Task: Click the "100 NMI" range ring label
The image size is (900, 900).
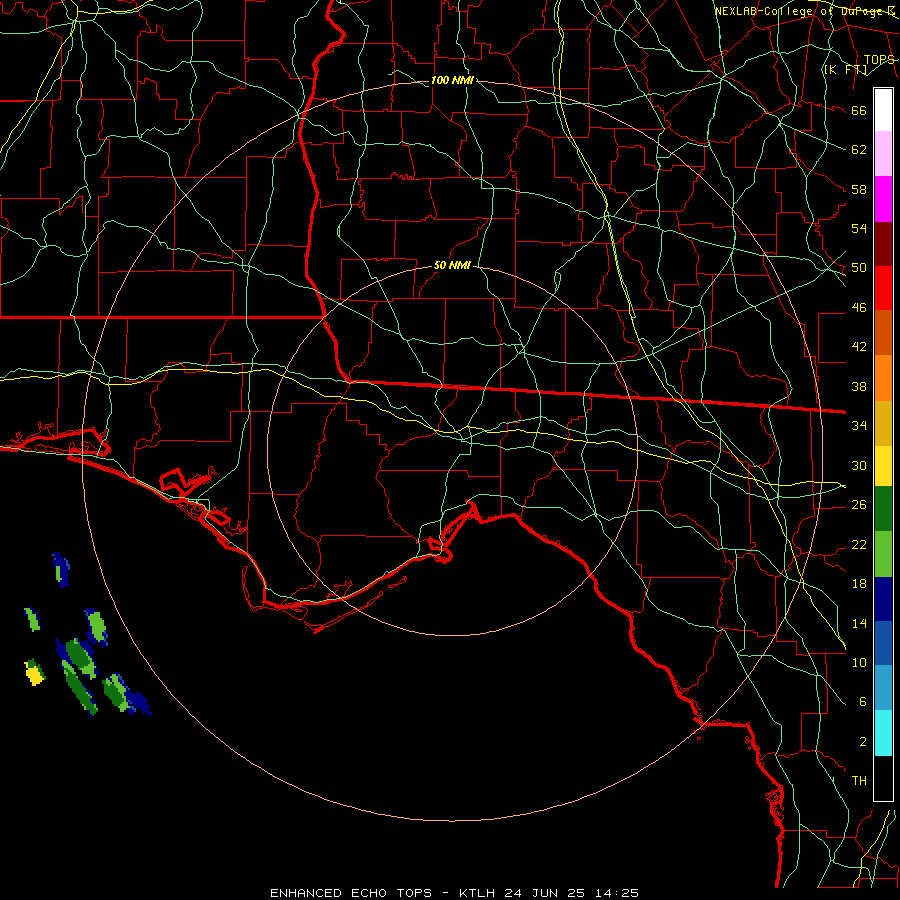Action: coord(452,80)
